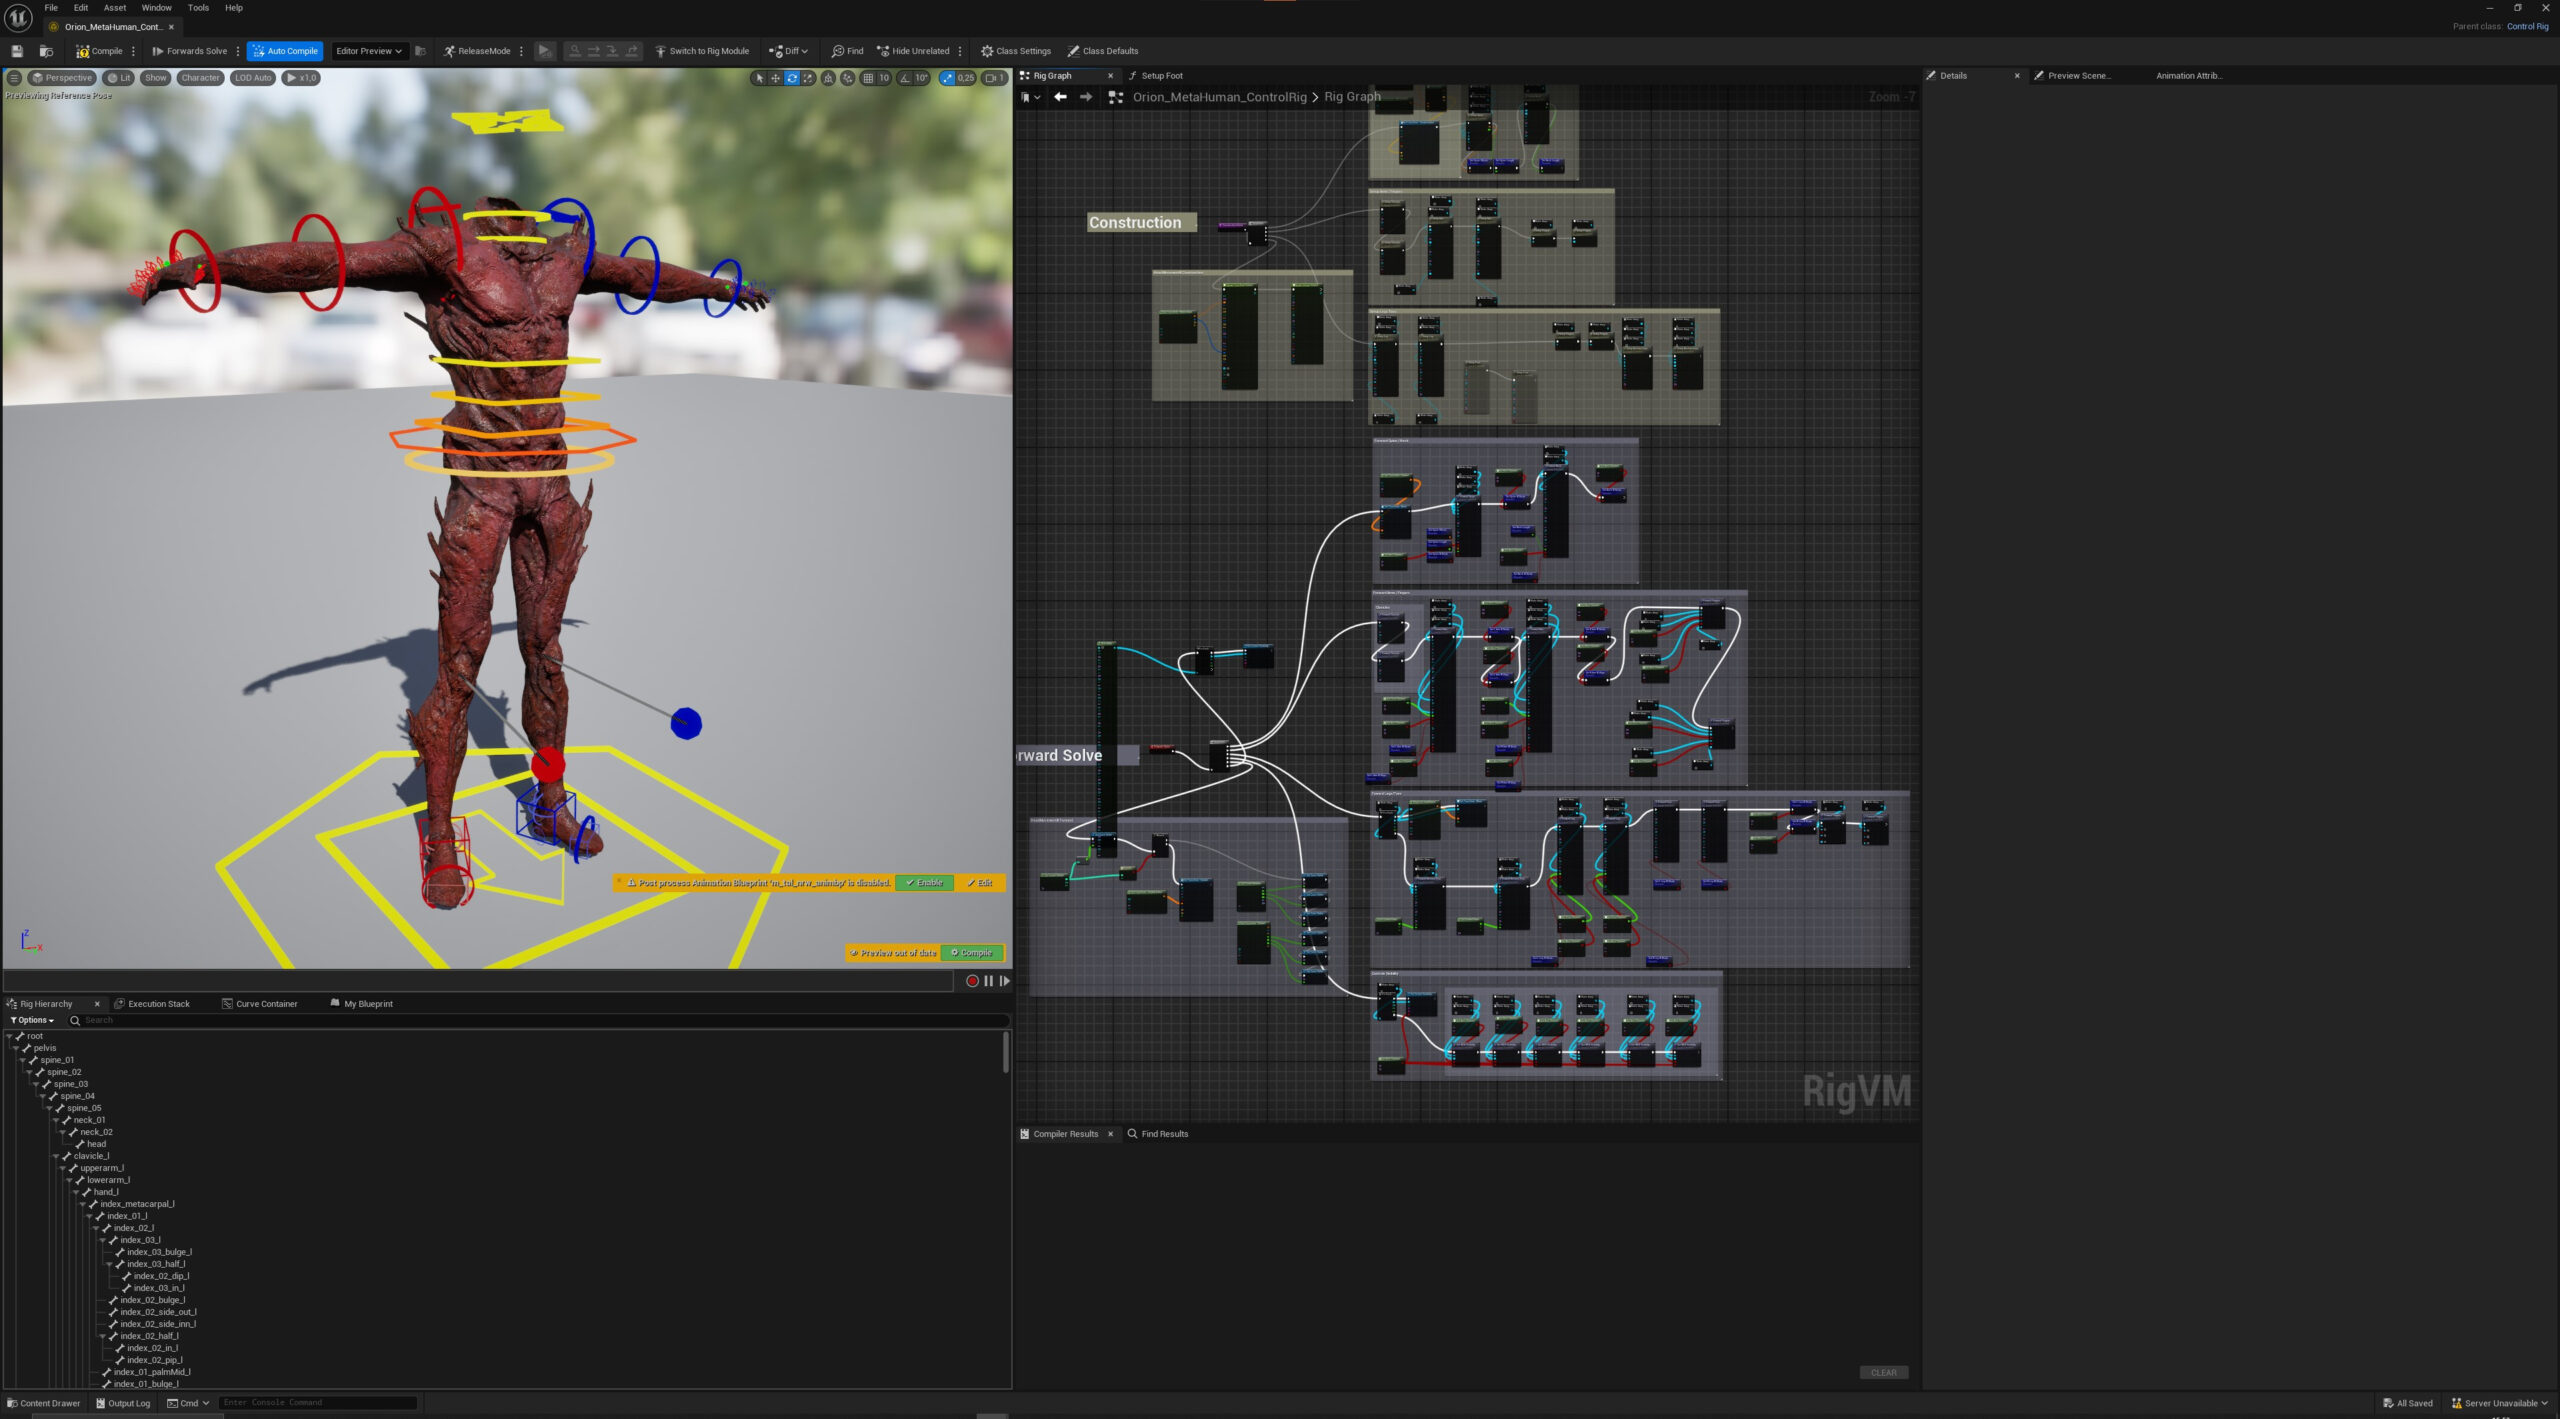Open the x1,0 playback speed menu
Viewport: 2560px width, 1419px height.
302,78
